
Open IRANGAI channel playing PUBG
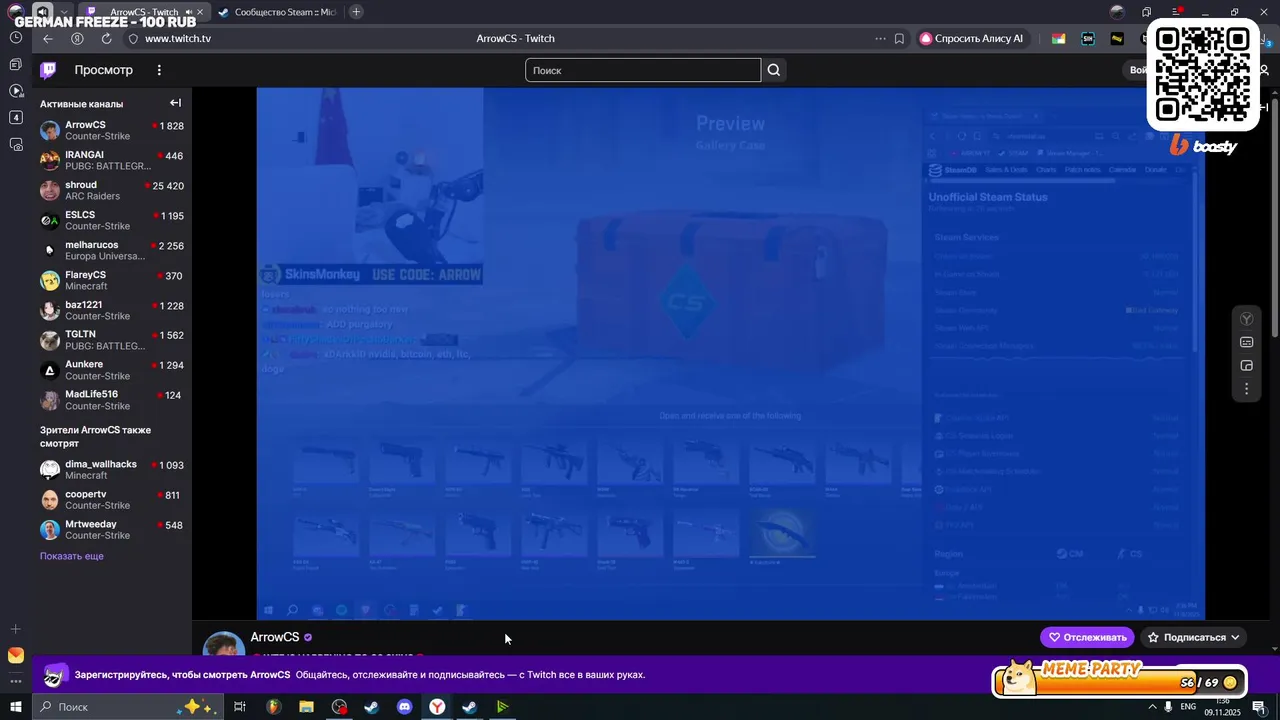coord(112,160)
